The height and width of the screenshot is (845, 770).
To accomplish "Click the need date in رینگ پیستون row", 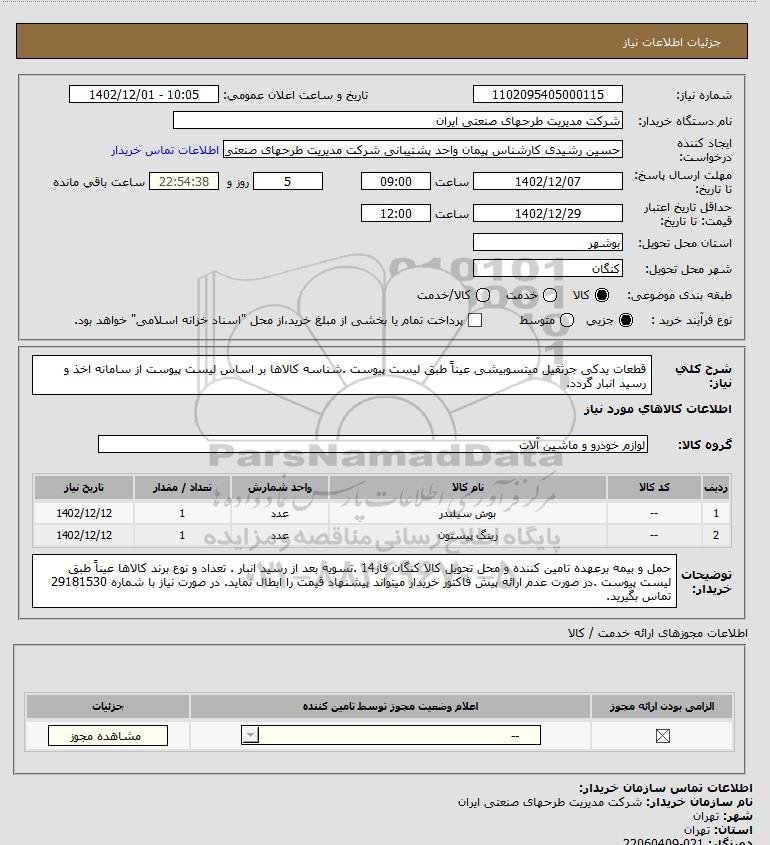I will pos(84,535).
